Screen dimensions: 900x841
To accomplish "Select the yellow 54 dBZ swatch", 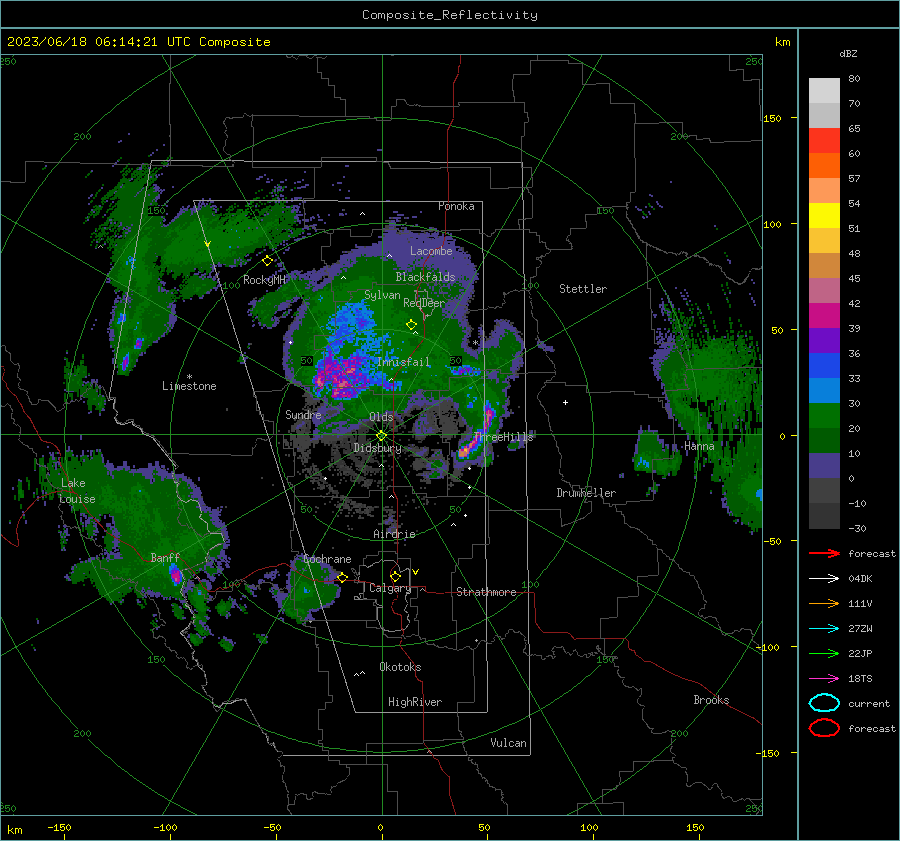I will 824,216.
